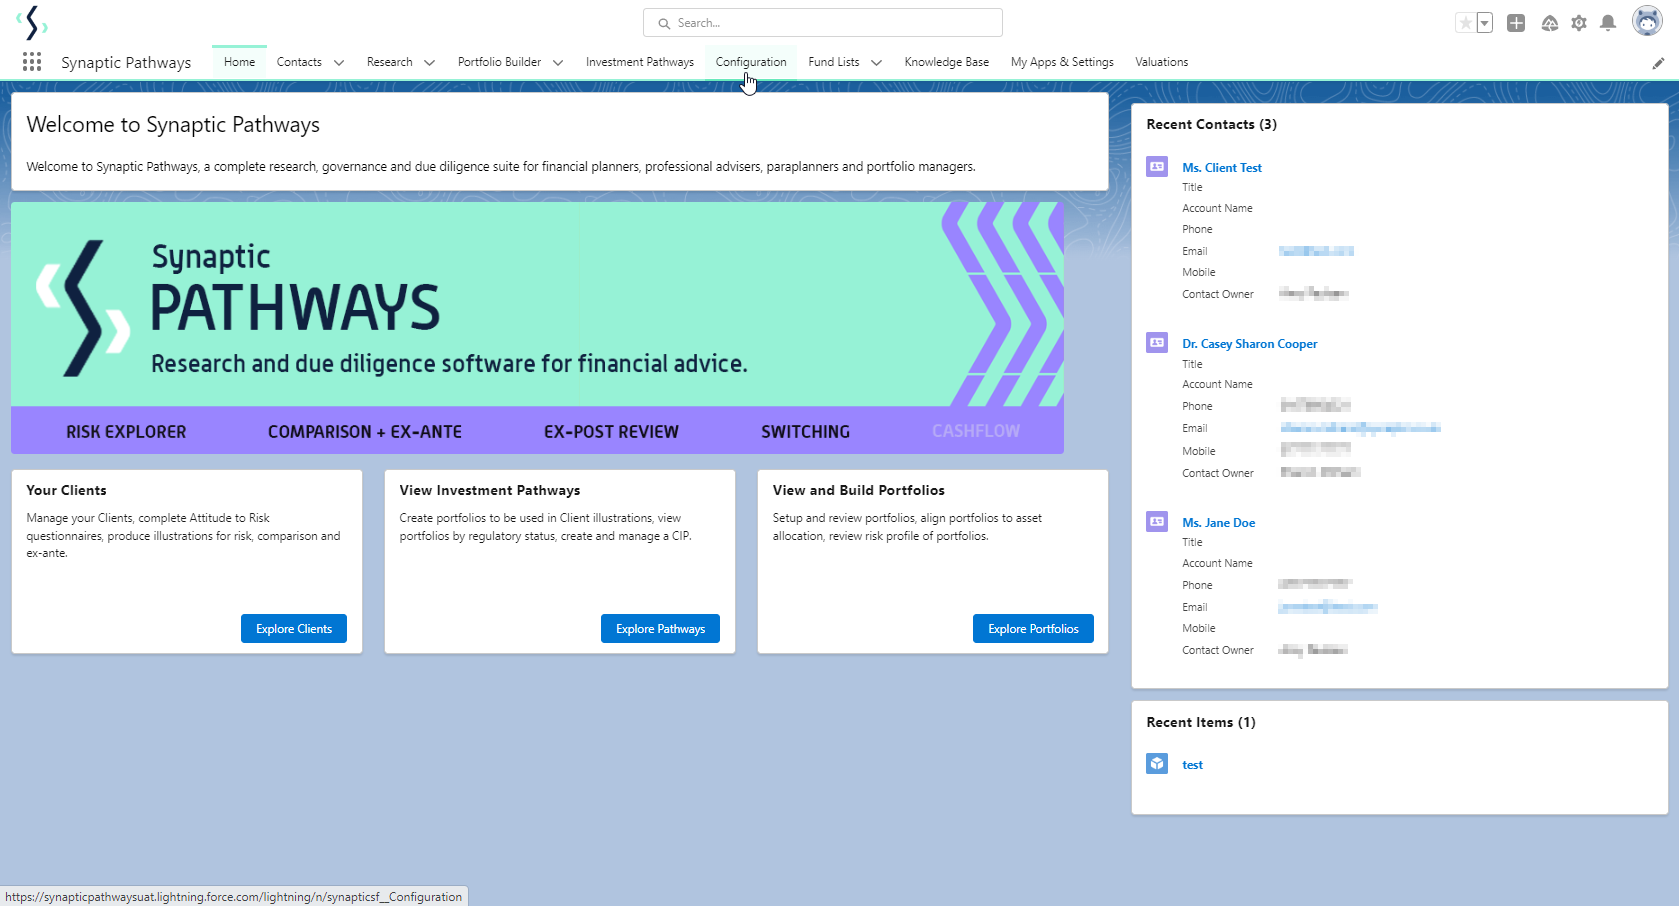Click the Explore Clients button
The image size is (1679, 906).
294,629
